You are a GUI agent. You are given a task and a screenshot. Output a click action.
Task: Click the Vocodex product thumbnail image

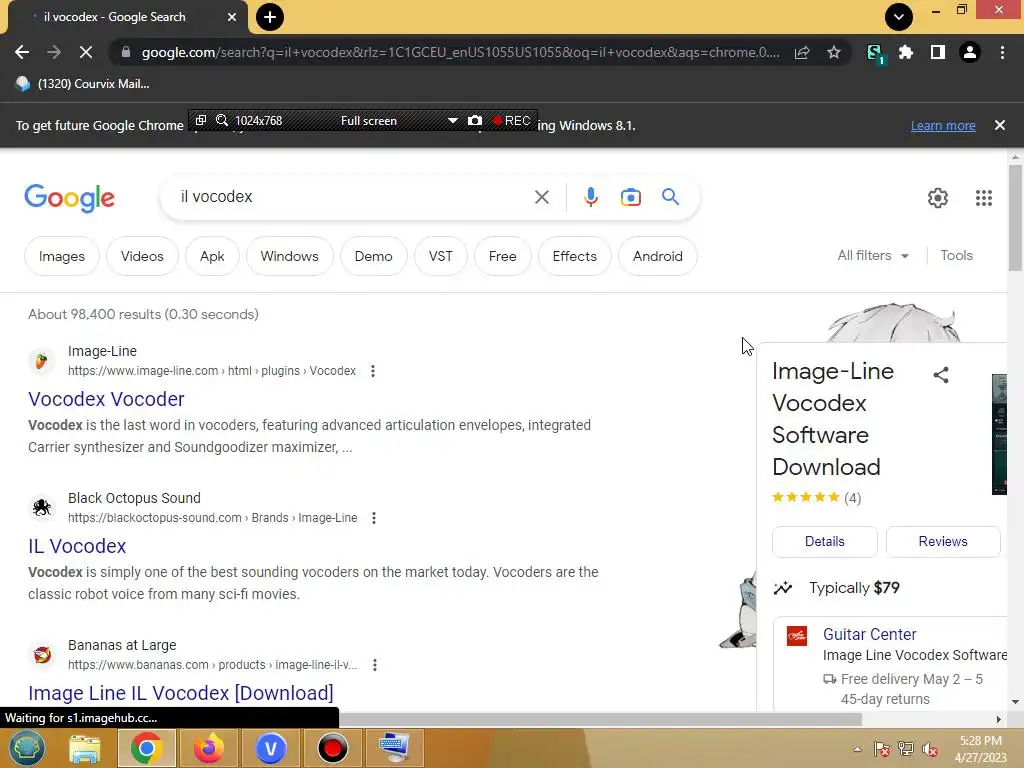click(999, 434)
